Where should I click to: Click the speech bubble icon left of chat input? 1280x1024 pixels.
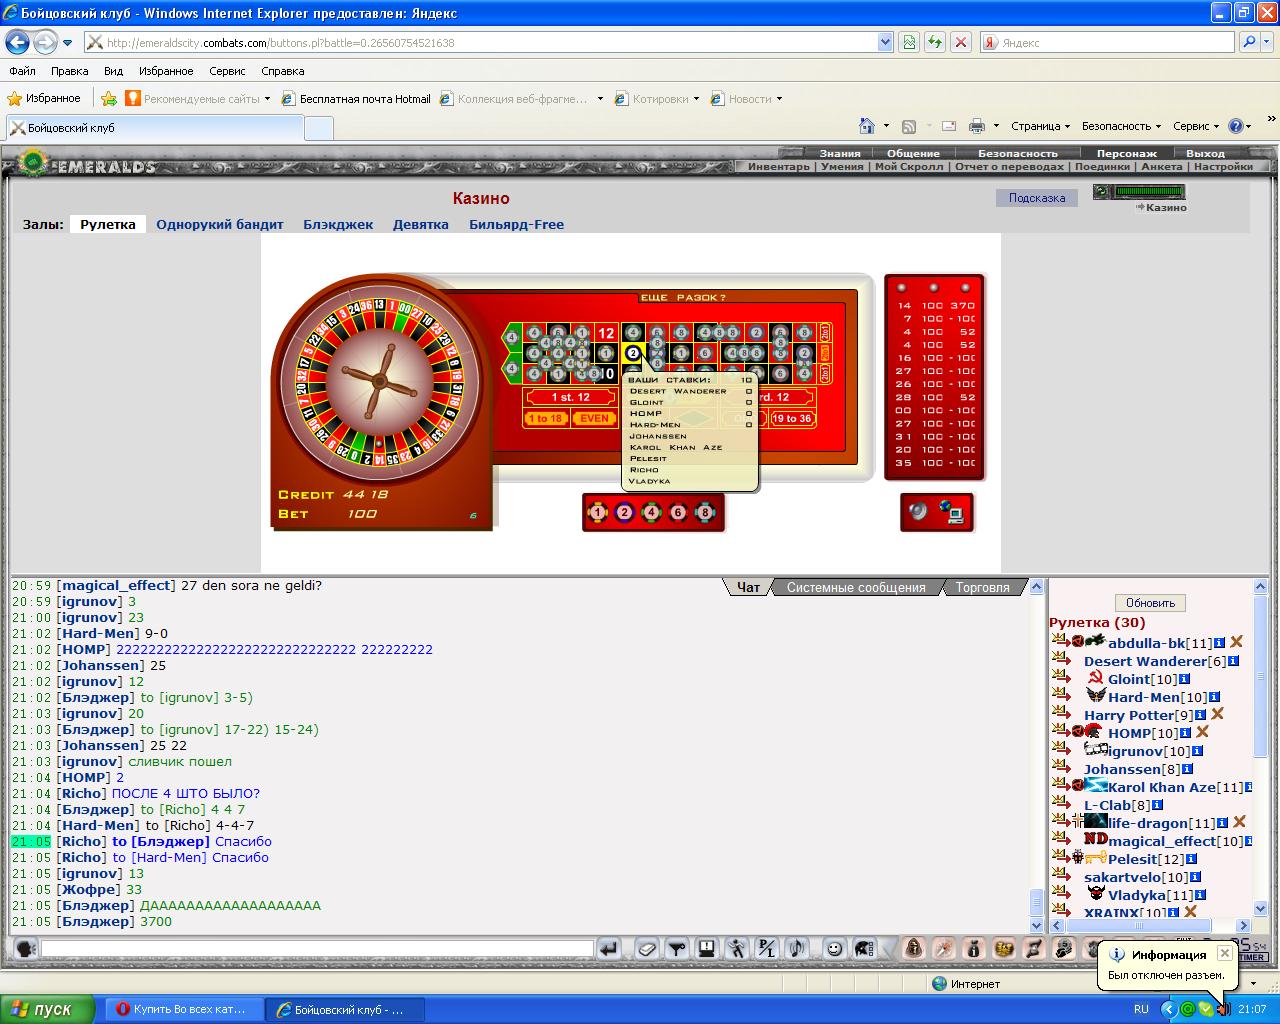tap(26, 948)
